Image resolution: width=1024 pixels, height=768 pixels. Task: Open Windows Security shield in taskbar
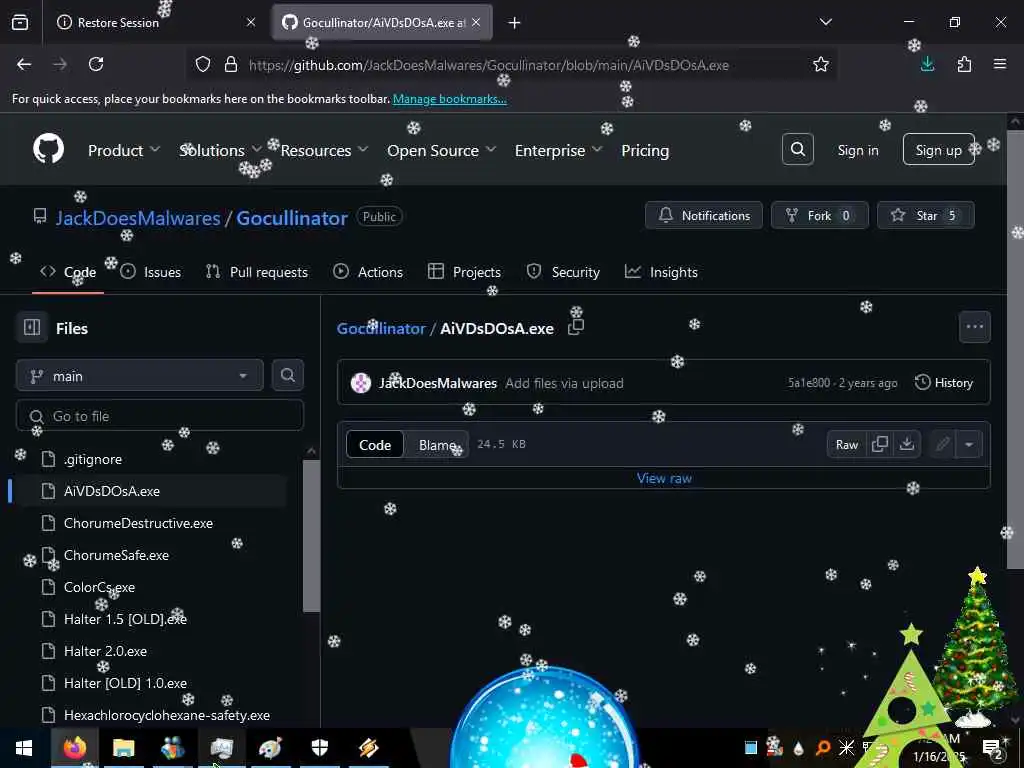[319, 748]
